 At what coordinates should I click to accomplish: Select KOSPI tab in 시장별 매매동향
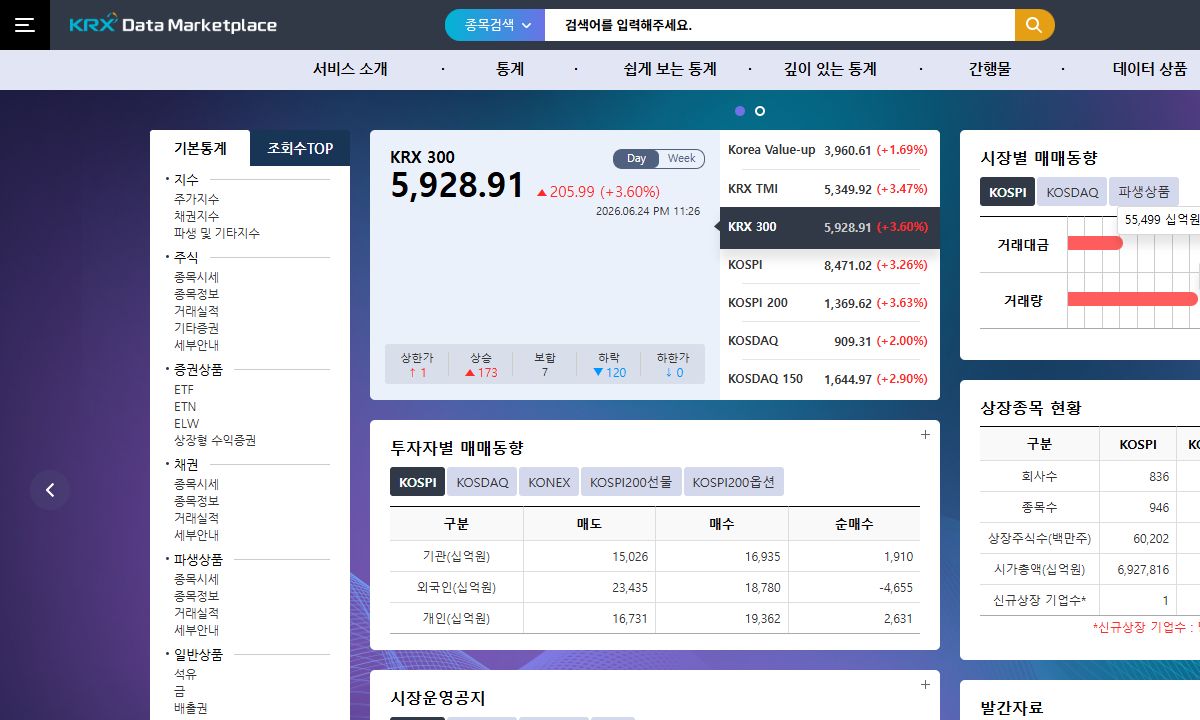tap(1007, 192)
